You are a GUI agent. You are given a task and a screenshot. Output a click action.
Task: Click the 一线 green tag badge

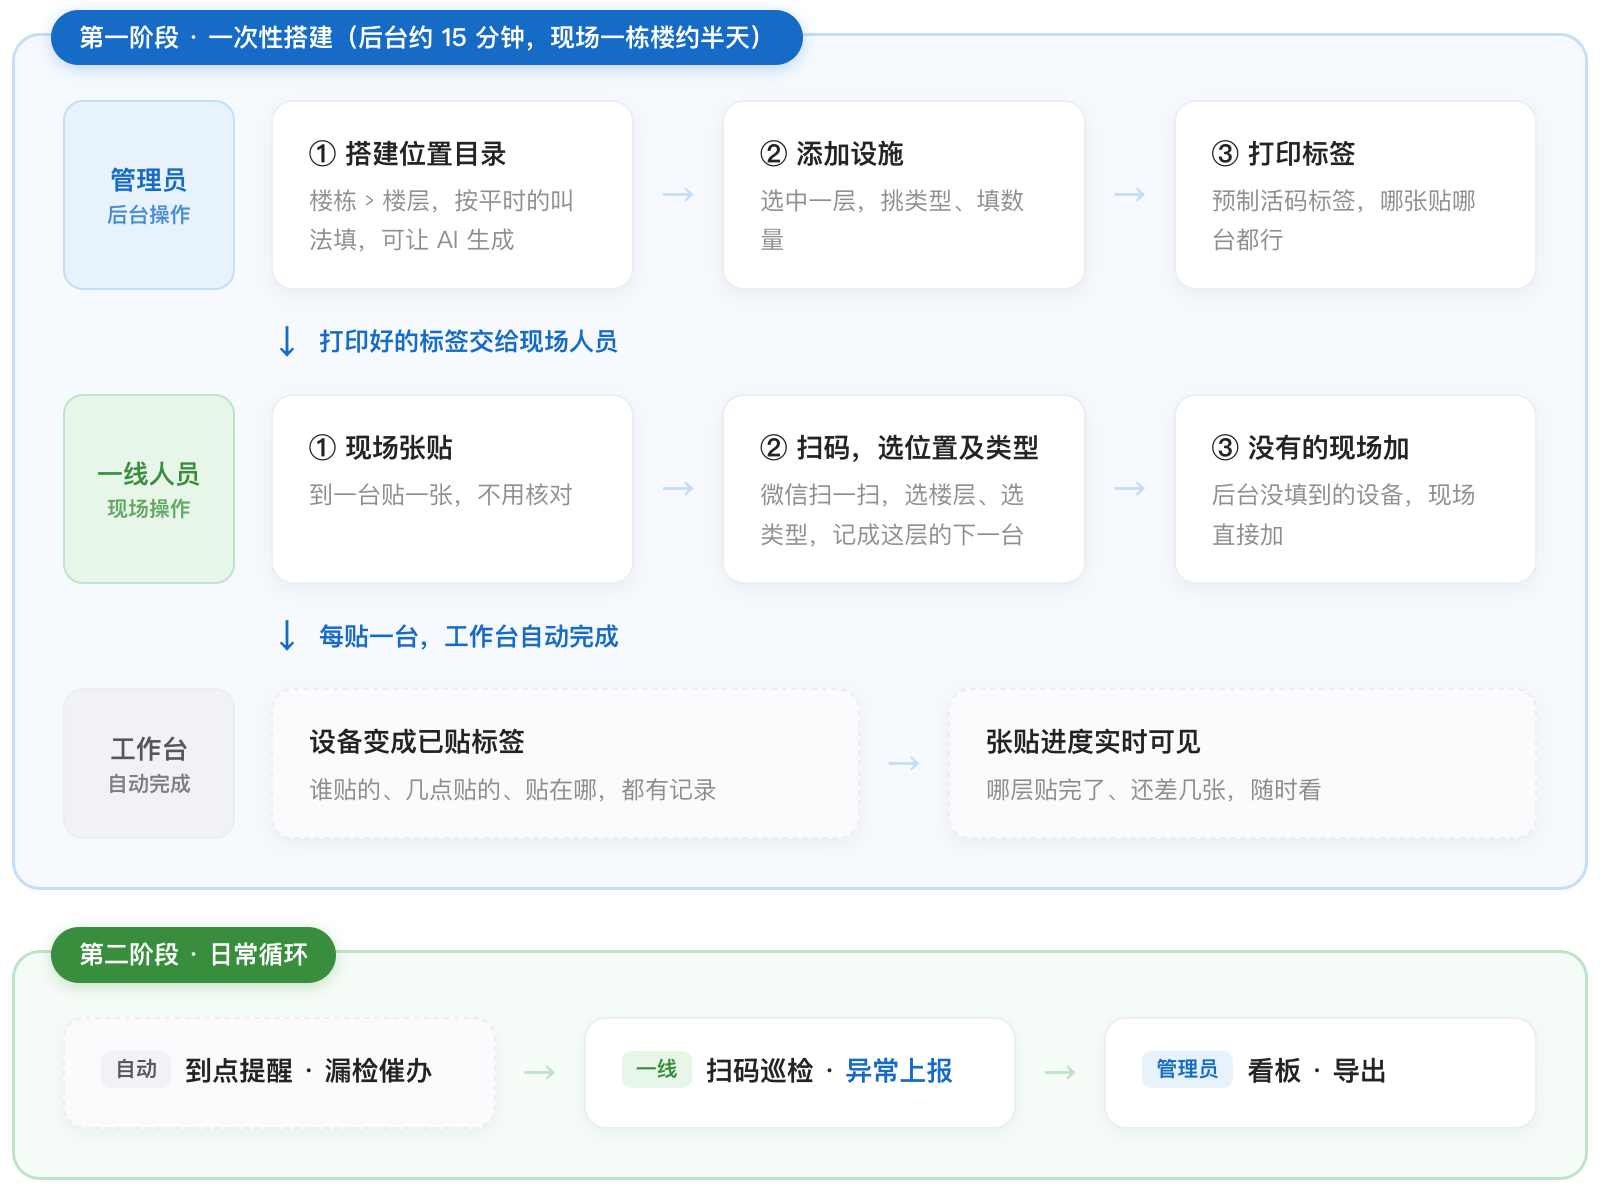[657, 1069]
